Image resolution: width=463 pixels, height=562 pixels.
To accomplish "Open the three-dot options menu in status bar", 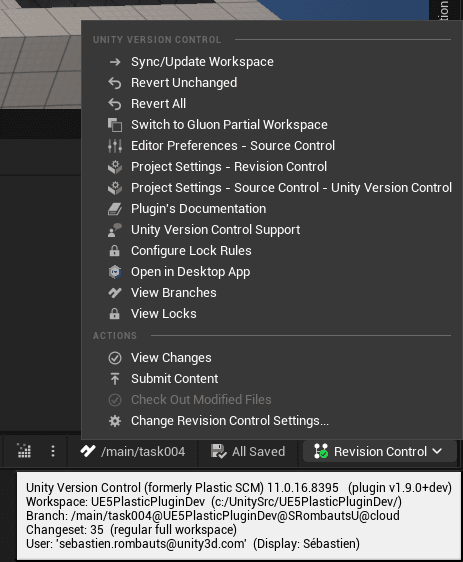I will click(x=53, y=451).
